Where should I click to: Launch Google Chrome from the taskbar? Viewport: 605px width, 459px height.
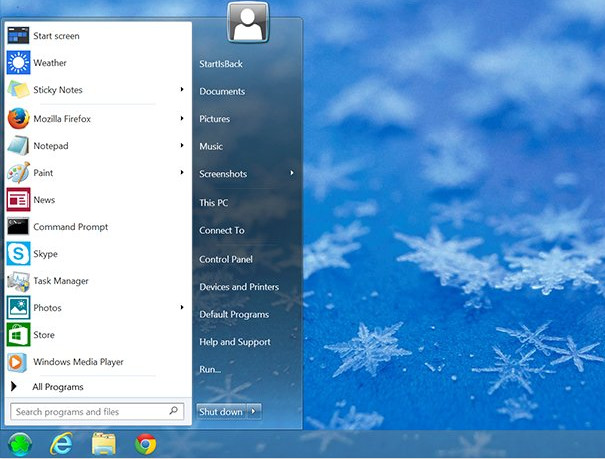[x=145, y=444]
